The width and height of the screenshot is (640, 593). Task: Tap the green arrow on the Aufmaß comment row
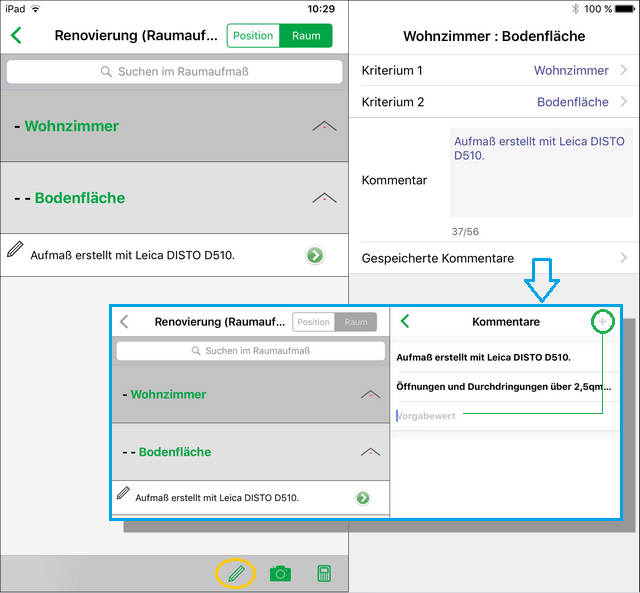tap(315, 255)
